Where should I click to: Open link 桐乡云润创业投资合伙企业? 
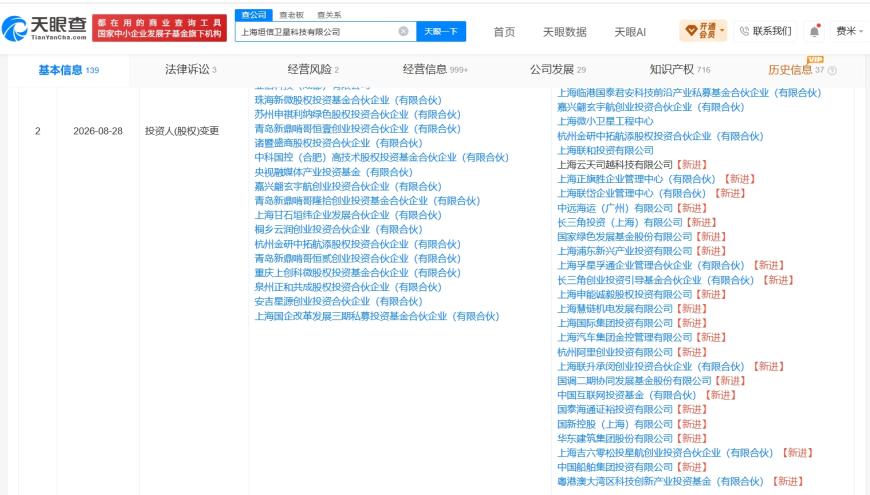click(338, 229)
